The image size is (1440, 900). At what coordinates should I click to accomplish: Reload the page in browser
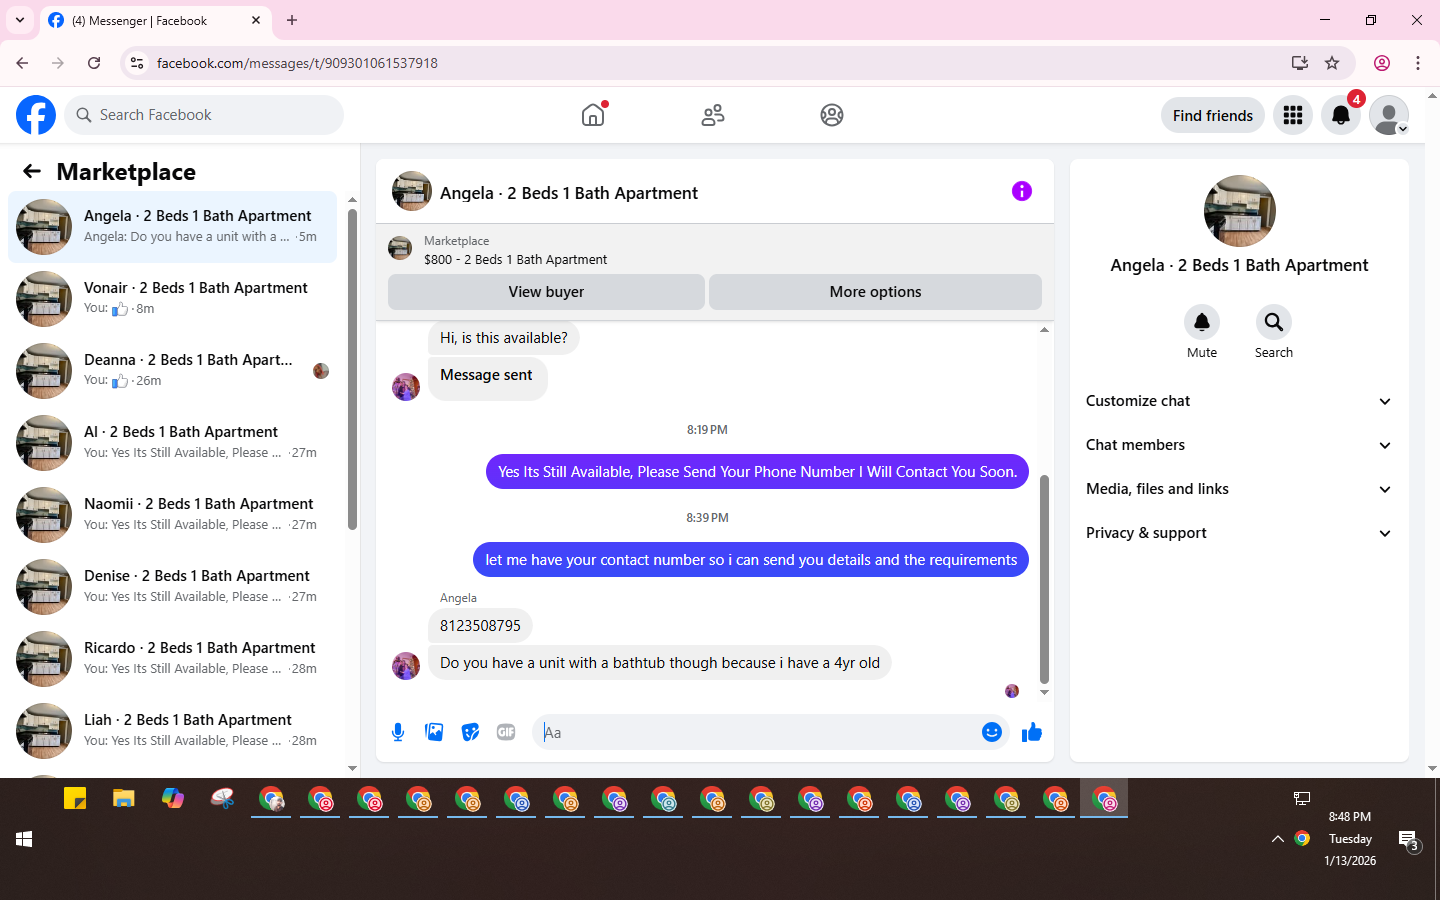[94, 63]
